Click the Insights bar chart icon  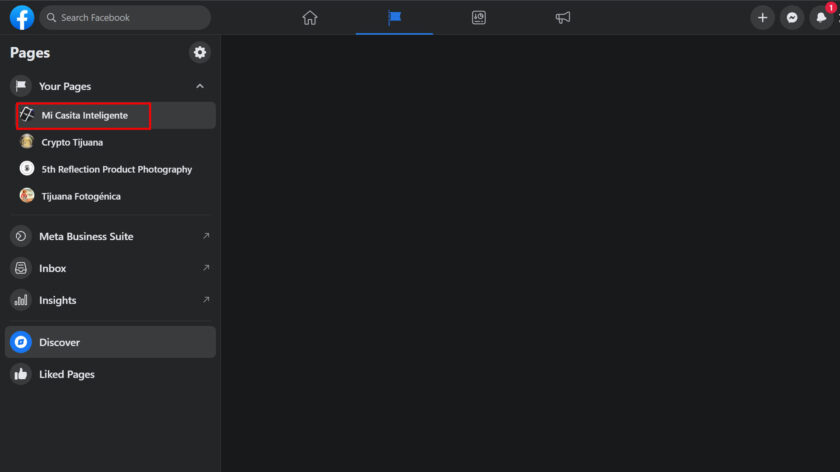pyautogui.click(x=21, y=300)
